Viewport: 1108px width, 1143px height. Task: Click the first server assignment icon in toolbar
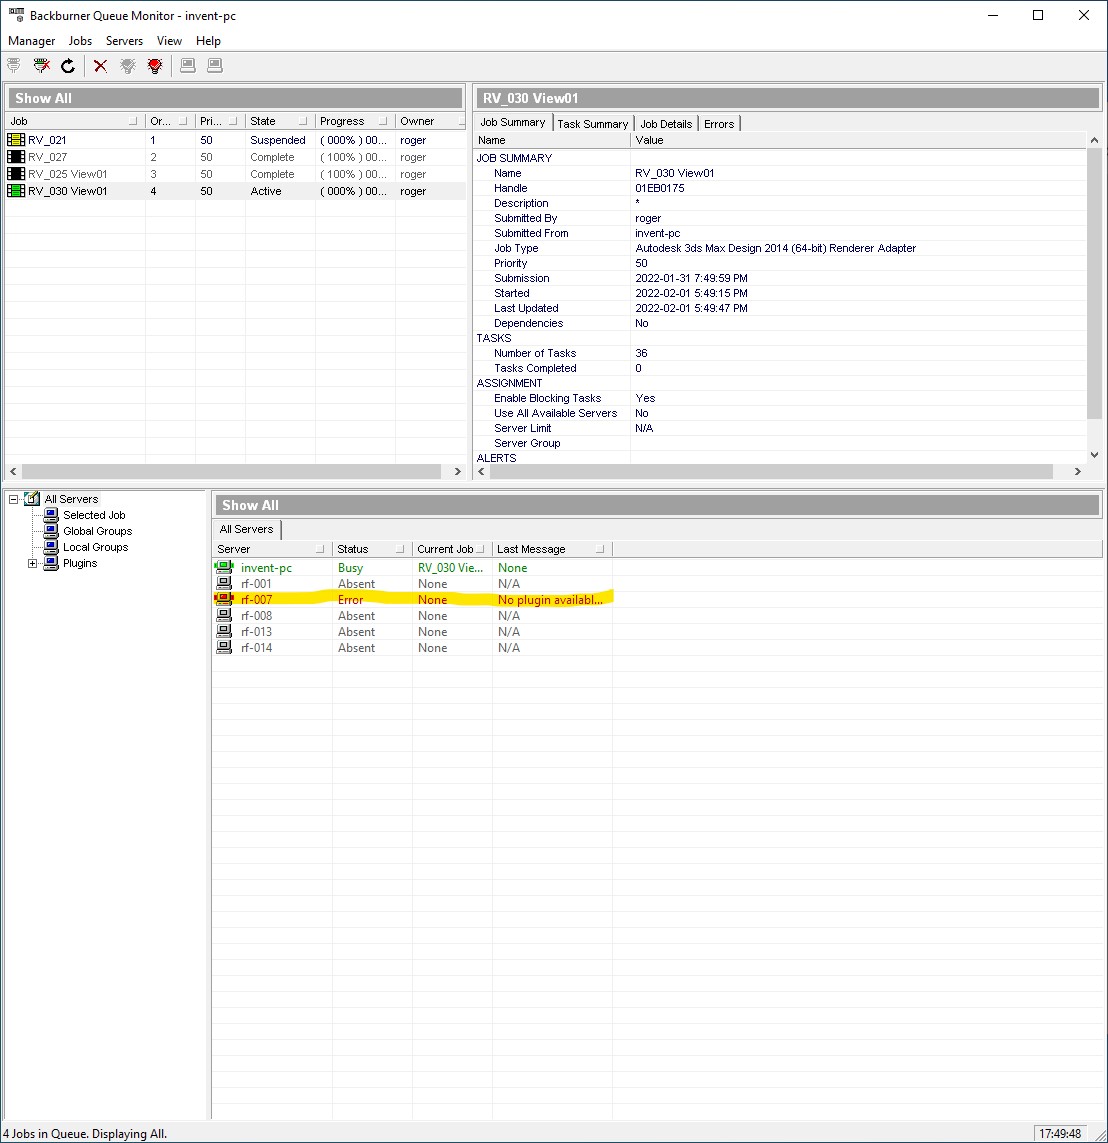click(187, 65)
